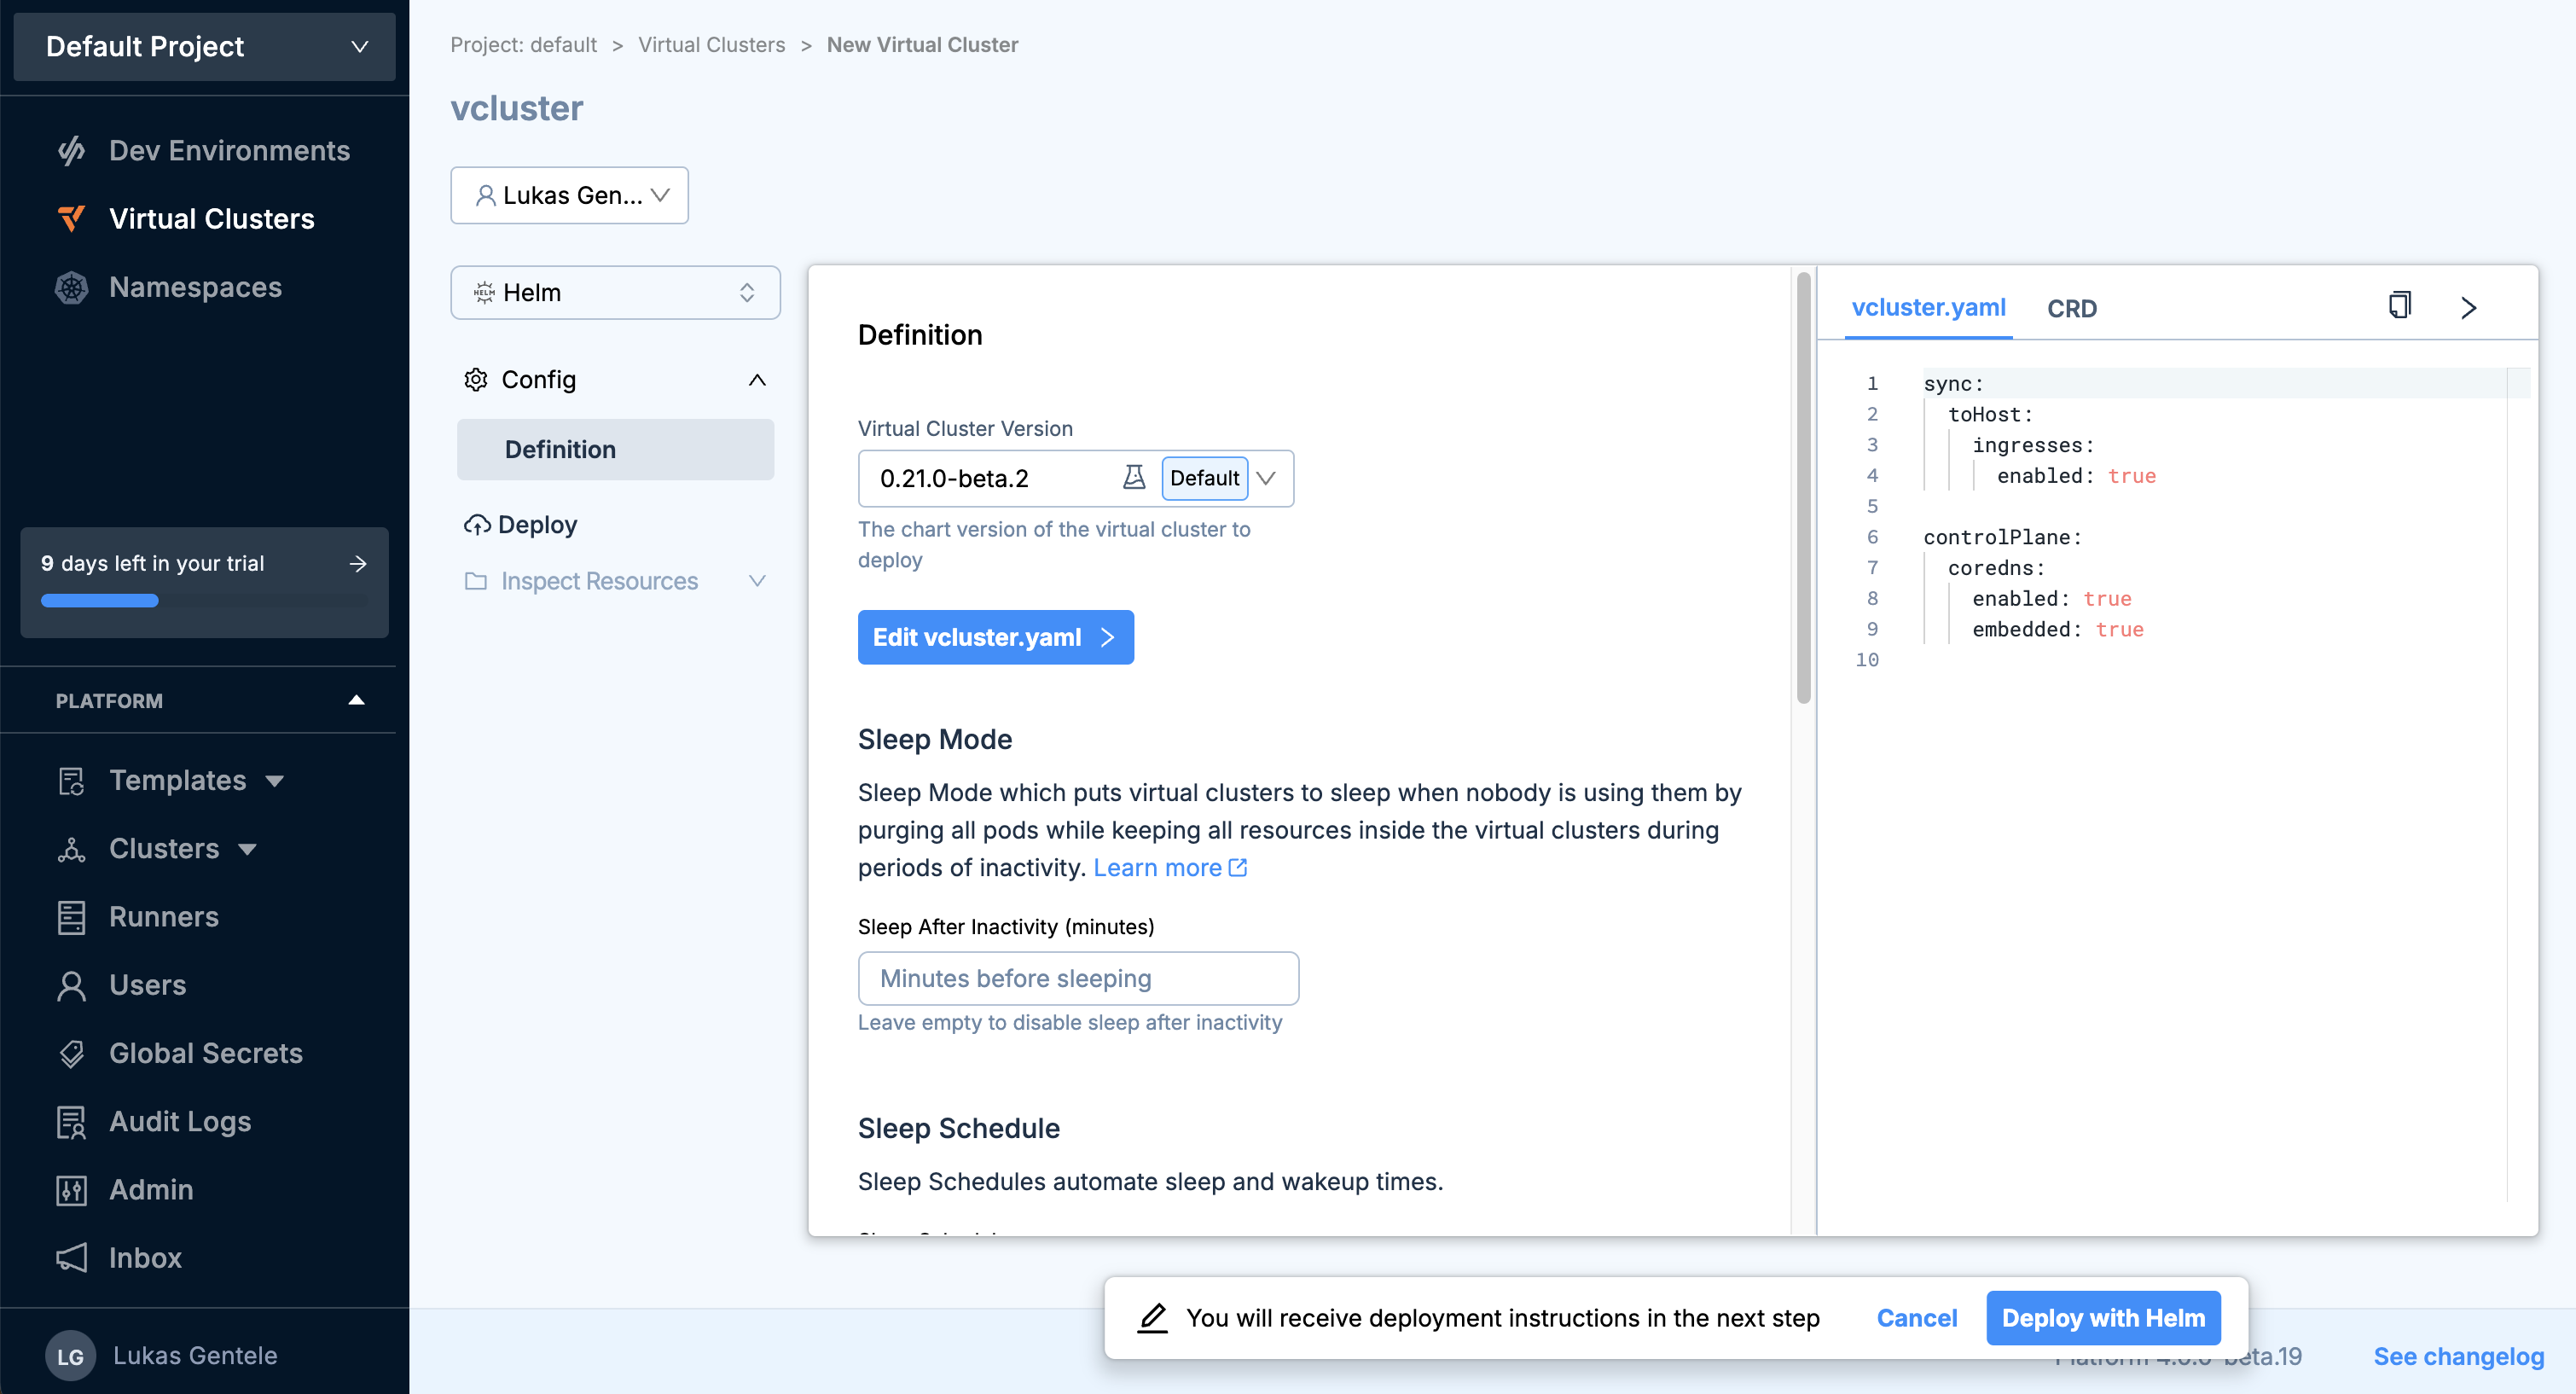2576x1394 pixels.
Task: Click the copy YAML icon
Action: (x=2399, y=306)
